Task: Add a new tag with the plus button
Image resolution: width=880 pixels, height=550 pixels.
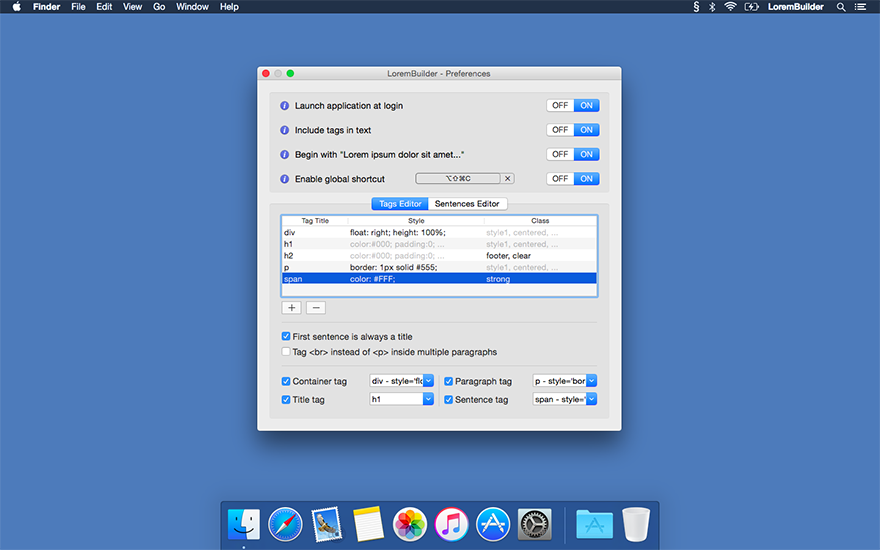Action: pyautogui.click(x=292, y=308)
